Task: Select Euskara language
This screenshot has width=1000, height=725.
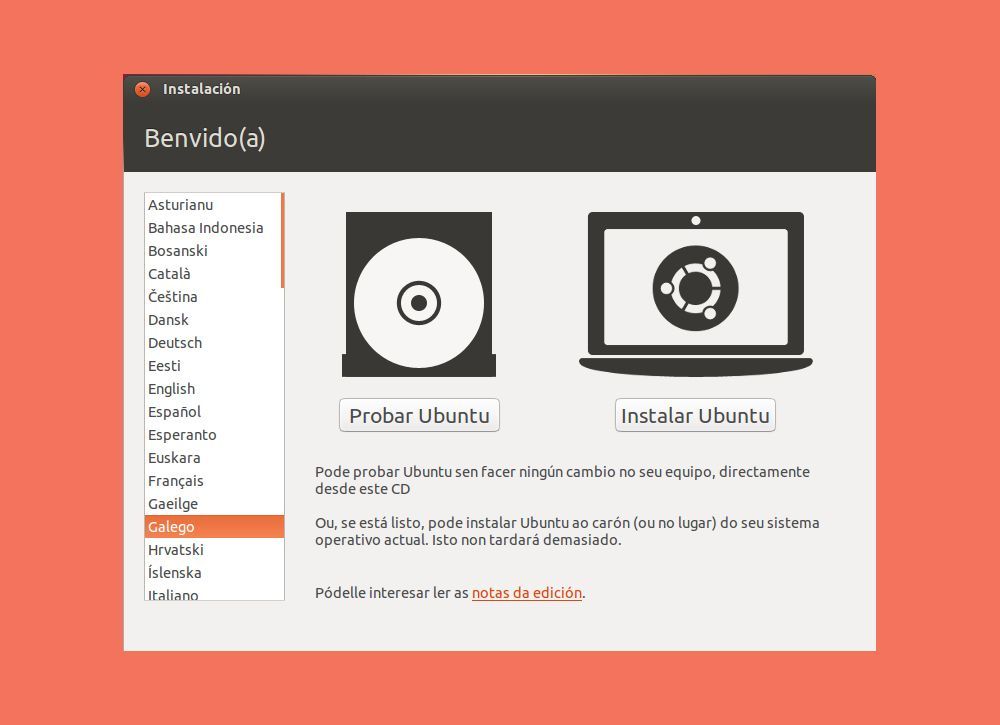Action: [x=213, y=457]
